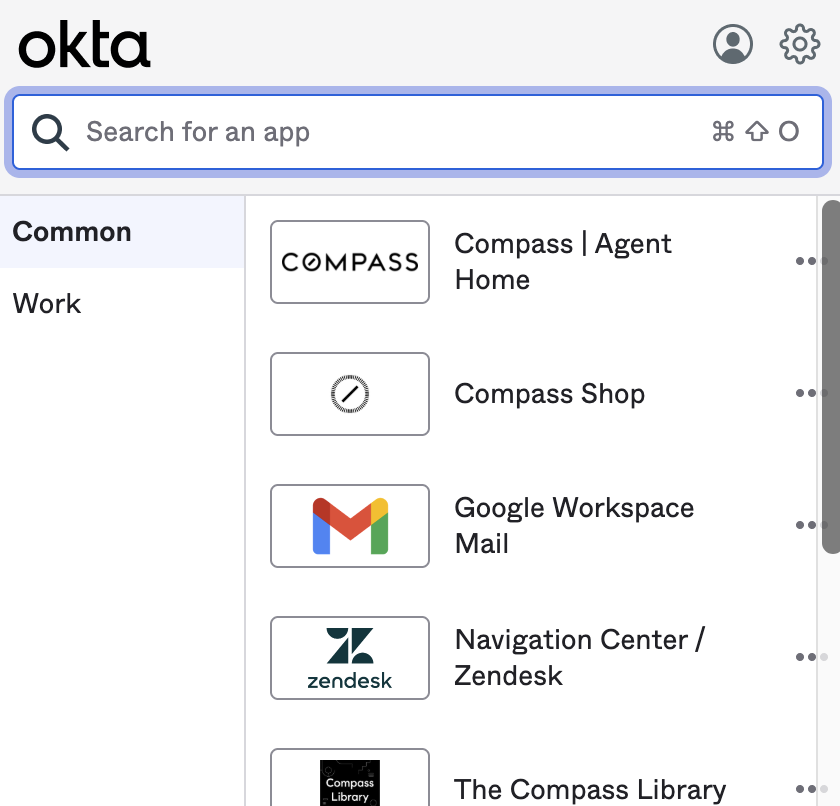Click the Okta logo
840x806 pixels.
click(x=84, y=44)
